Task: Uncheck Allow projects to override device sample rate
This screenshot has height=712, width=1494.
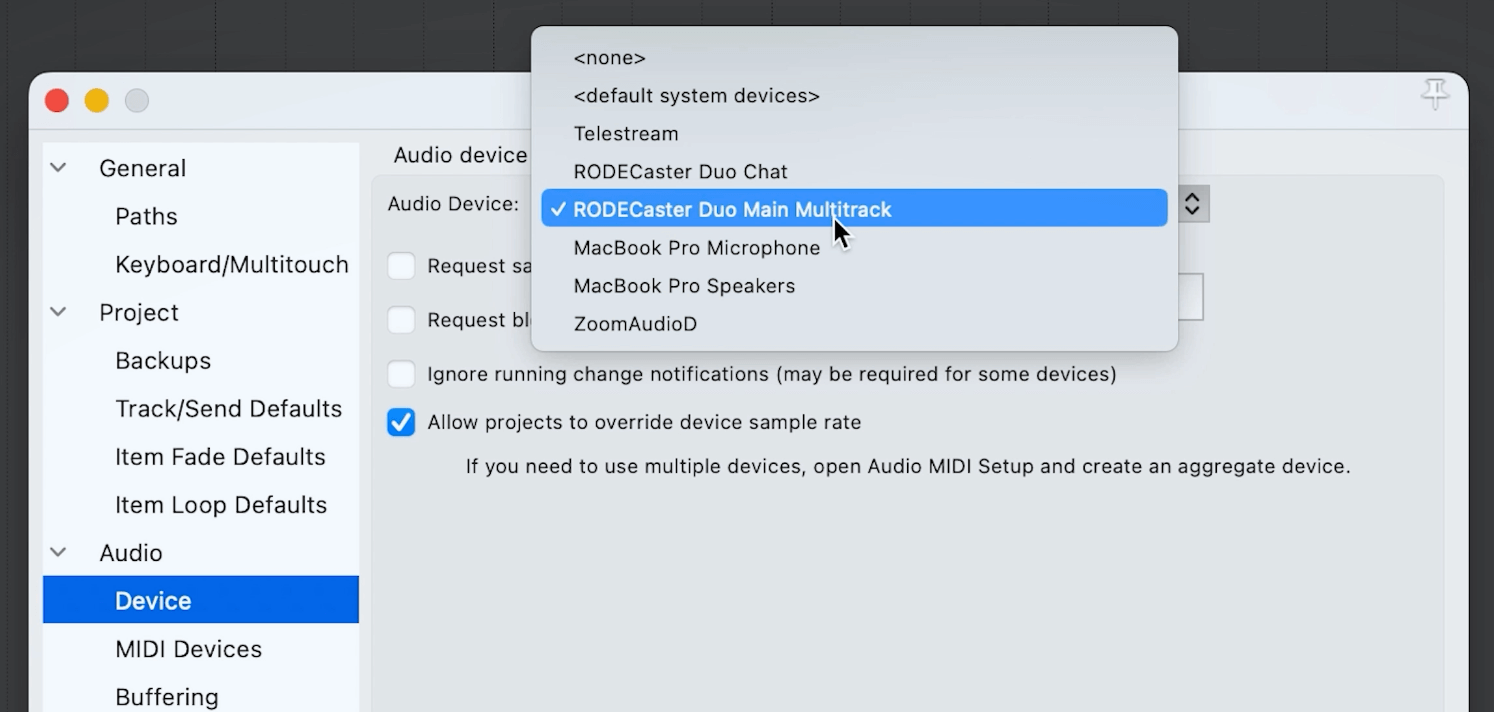Action: pyautogui.click(x=401, y=422)
